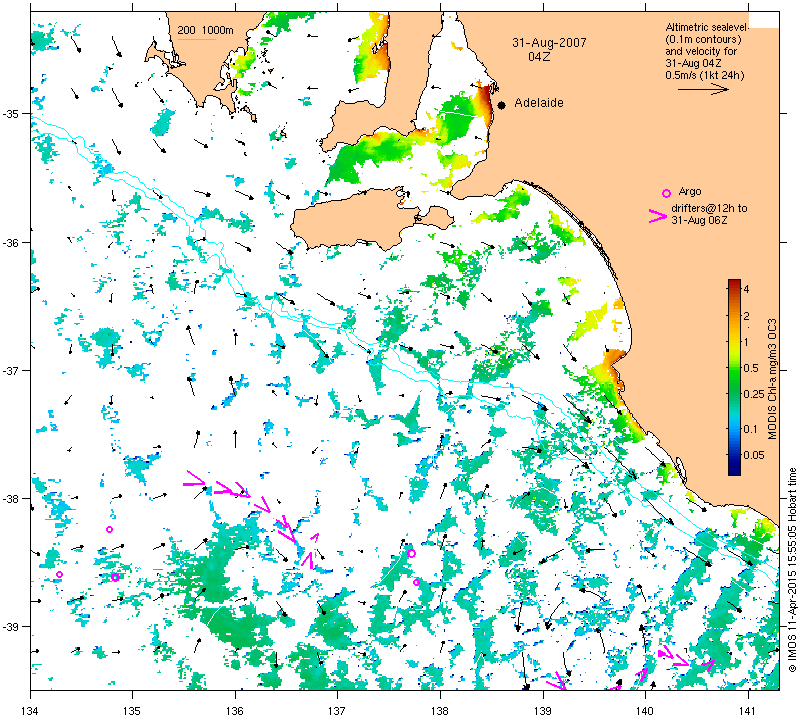Click the chlorophyll color bar scale
Viewport: 800px width, 720px height.
pos(734,378)
